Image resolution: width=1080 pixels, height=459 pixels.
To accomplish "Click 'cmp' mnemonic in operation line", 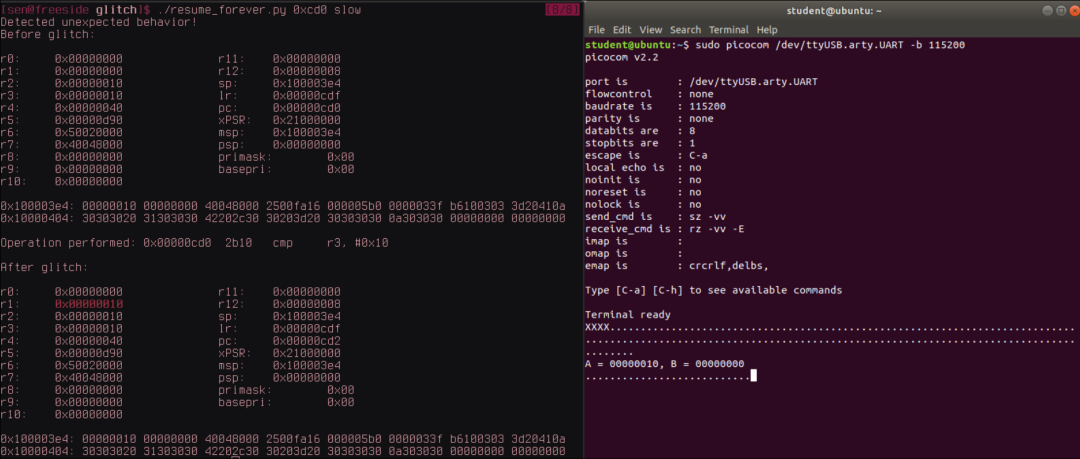I will (282, 243).
